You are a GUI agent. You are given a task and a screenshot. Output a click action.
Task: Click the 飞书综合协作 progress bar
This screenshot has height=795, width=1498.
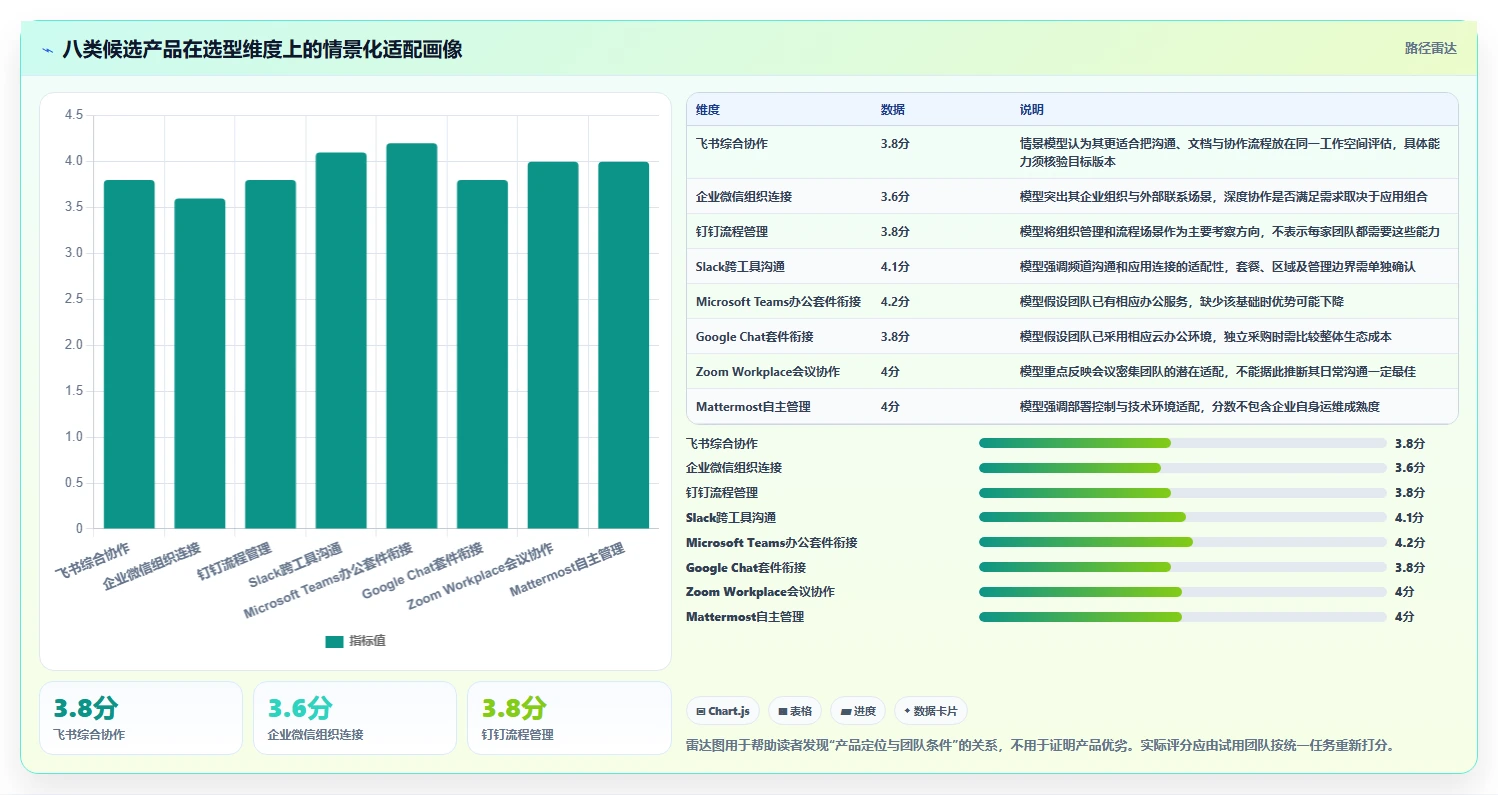pyautogui.click(x=1182, y=443)
